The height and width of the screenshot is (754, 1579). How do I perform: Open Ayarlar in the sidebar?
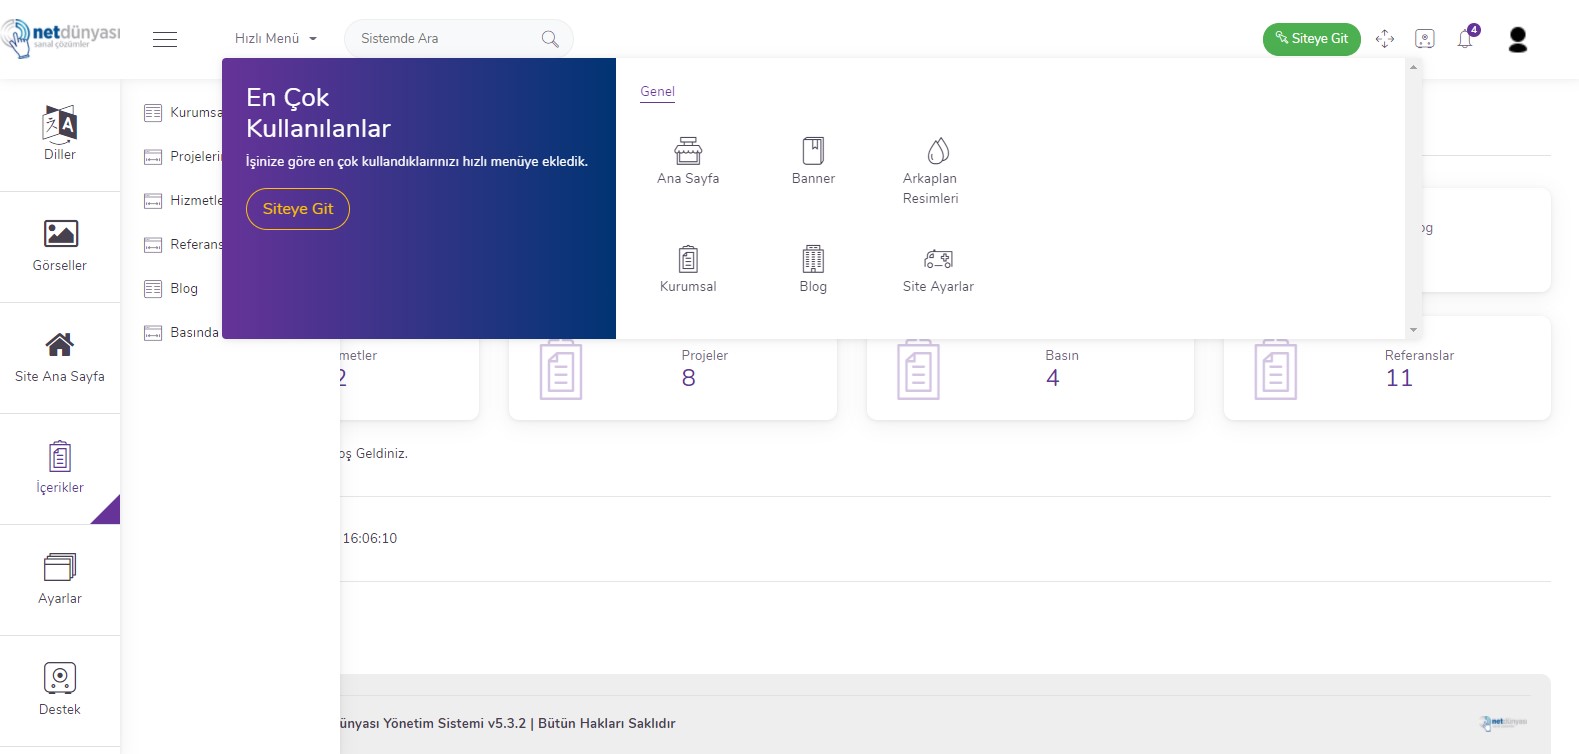(60, 579)
